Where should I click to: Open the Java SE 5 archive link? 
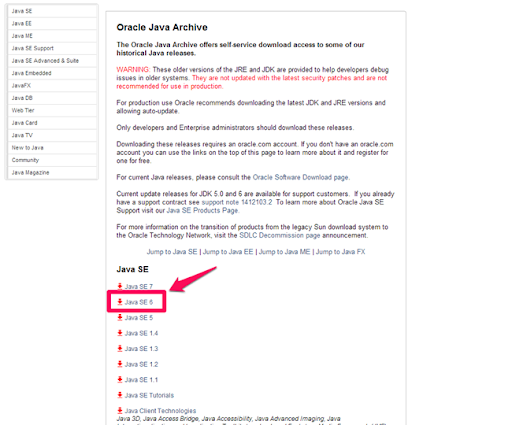point(139,318)
